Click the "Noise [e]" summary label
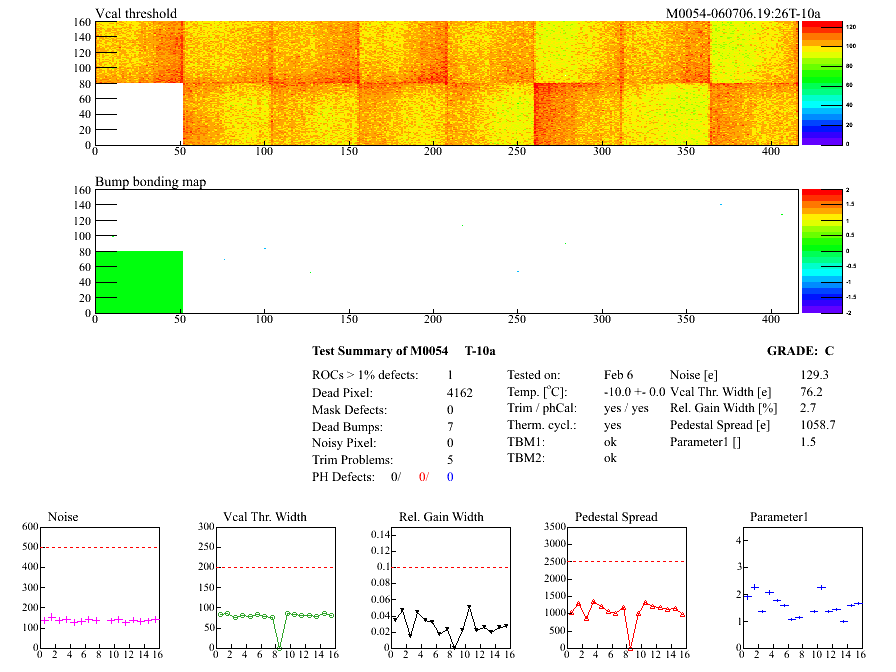Screen dimensions: 896x672 694,375
